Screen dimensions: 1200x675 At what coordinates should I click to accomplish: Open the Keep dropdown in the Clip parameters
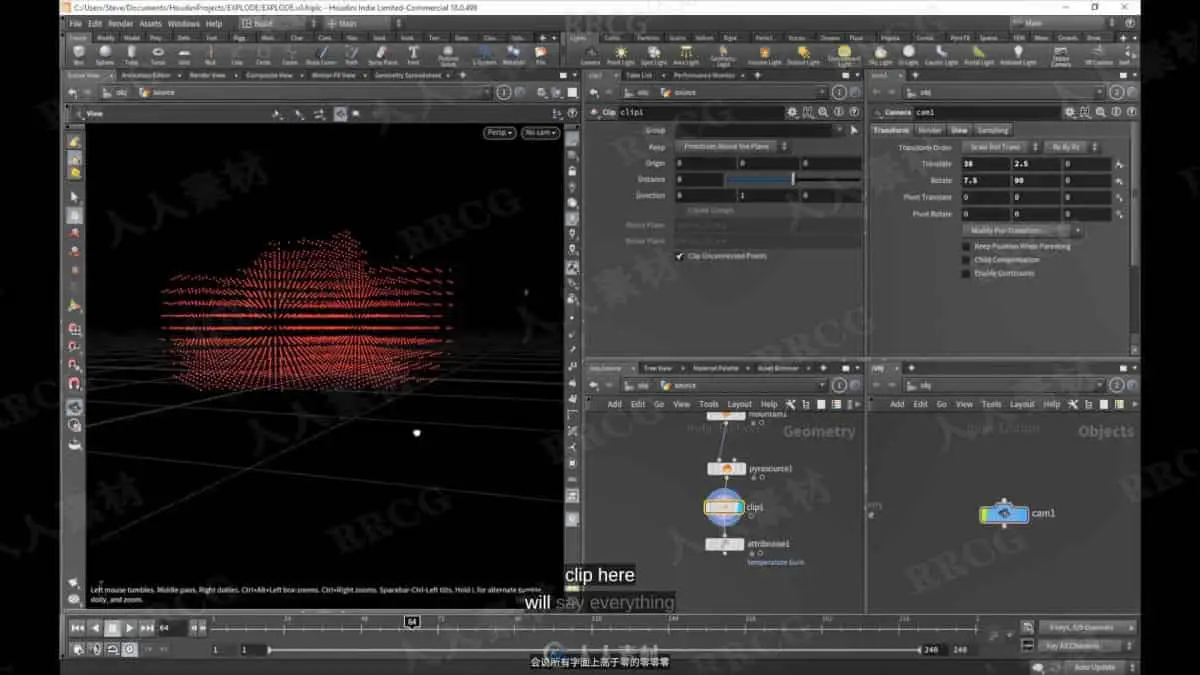pos(735,146)
